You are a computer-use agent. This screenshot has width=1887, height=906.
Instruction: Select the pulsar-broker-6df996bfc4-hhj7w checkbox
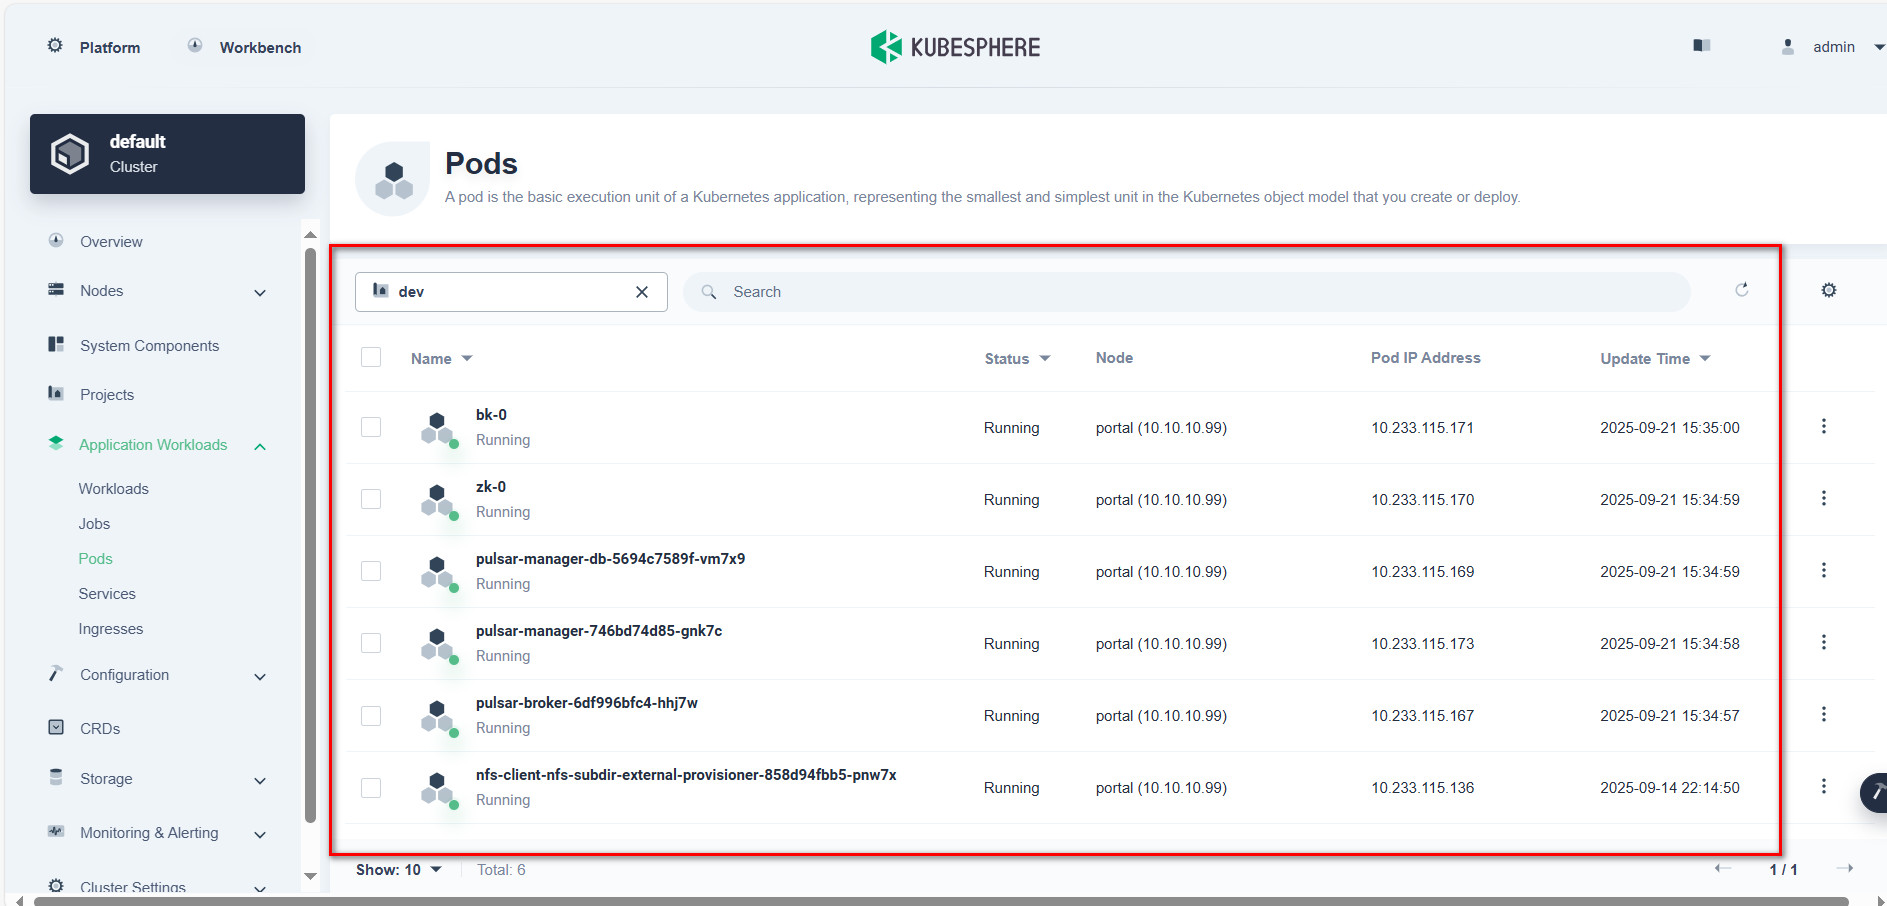point(371,715)
